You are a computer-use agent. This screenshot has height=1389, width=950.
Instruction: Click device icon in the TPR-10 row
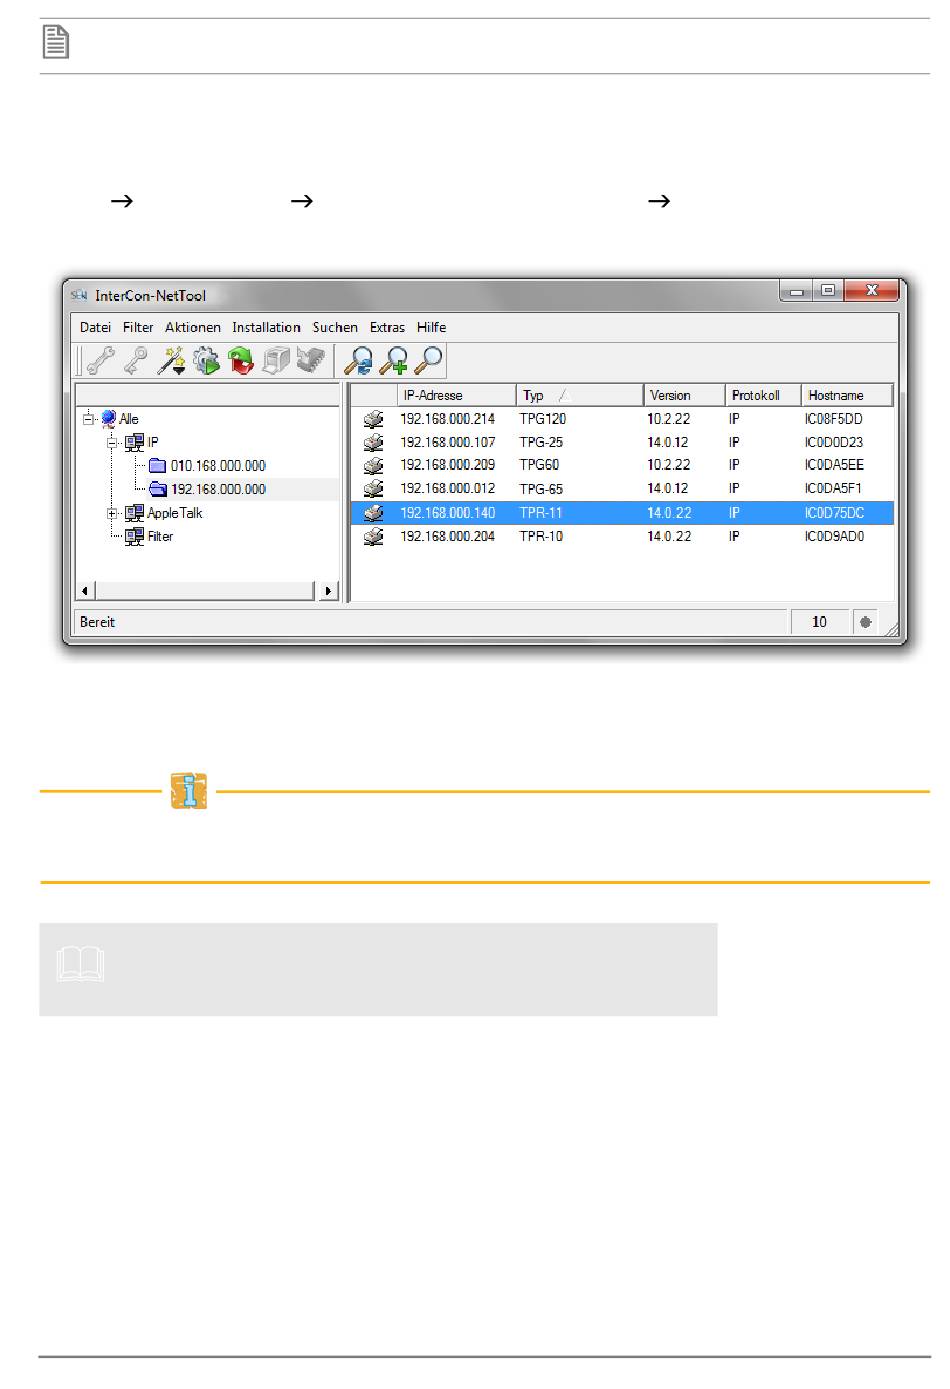(373, 536)
